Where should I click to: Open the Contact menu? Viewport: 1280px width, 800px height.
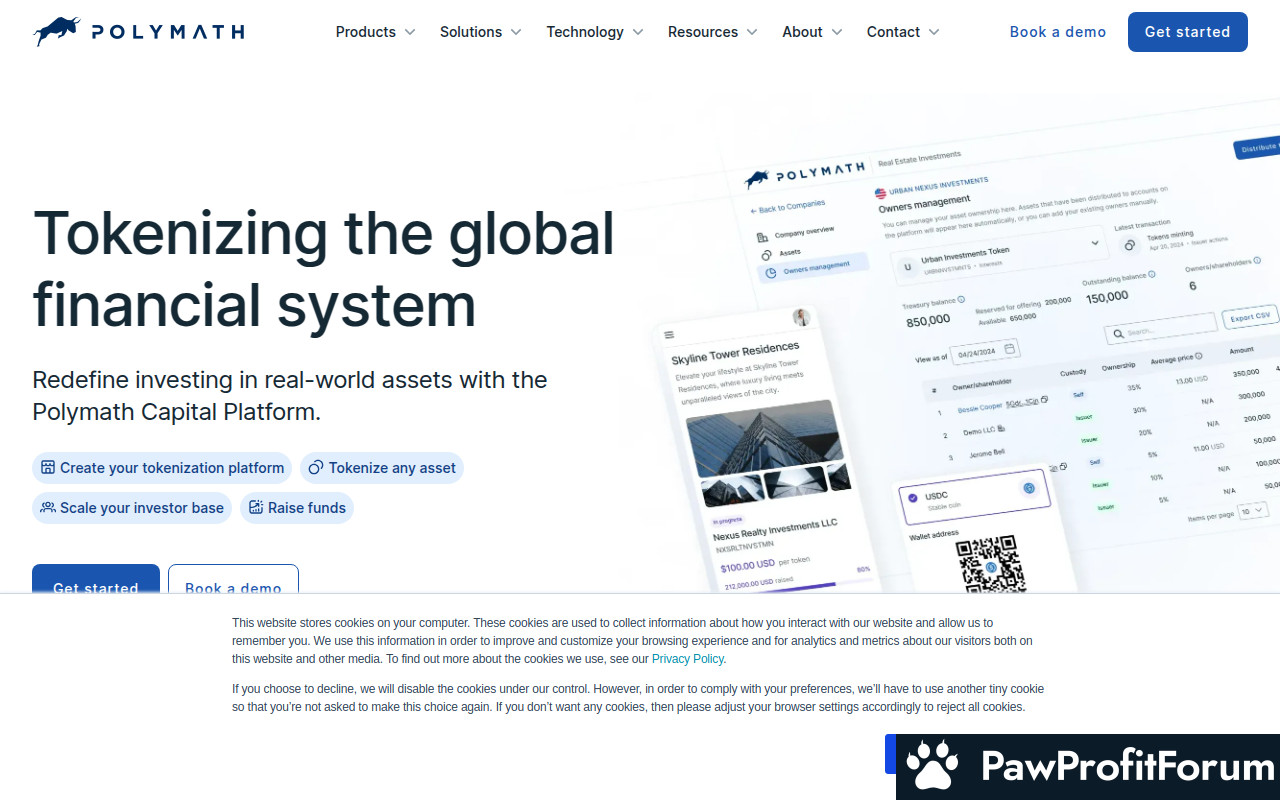point(902,32)
